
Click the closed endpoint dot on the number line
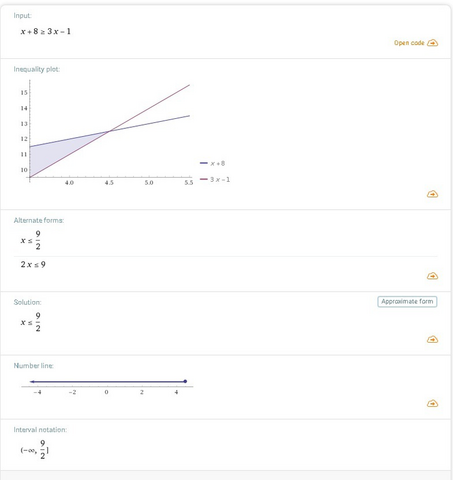click(185, 381)
